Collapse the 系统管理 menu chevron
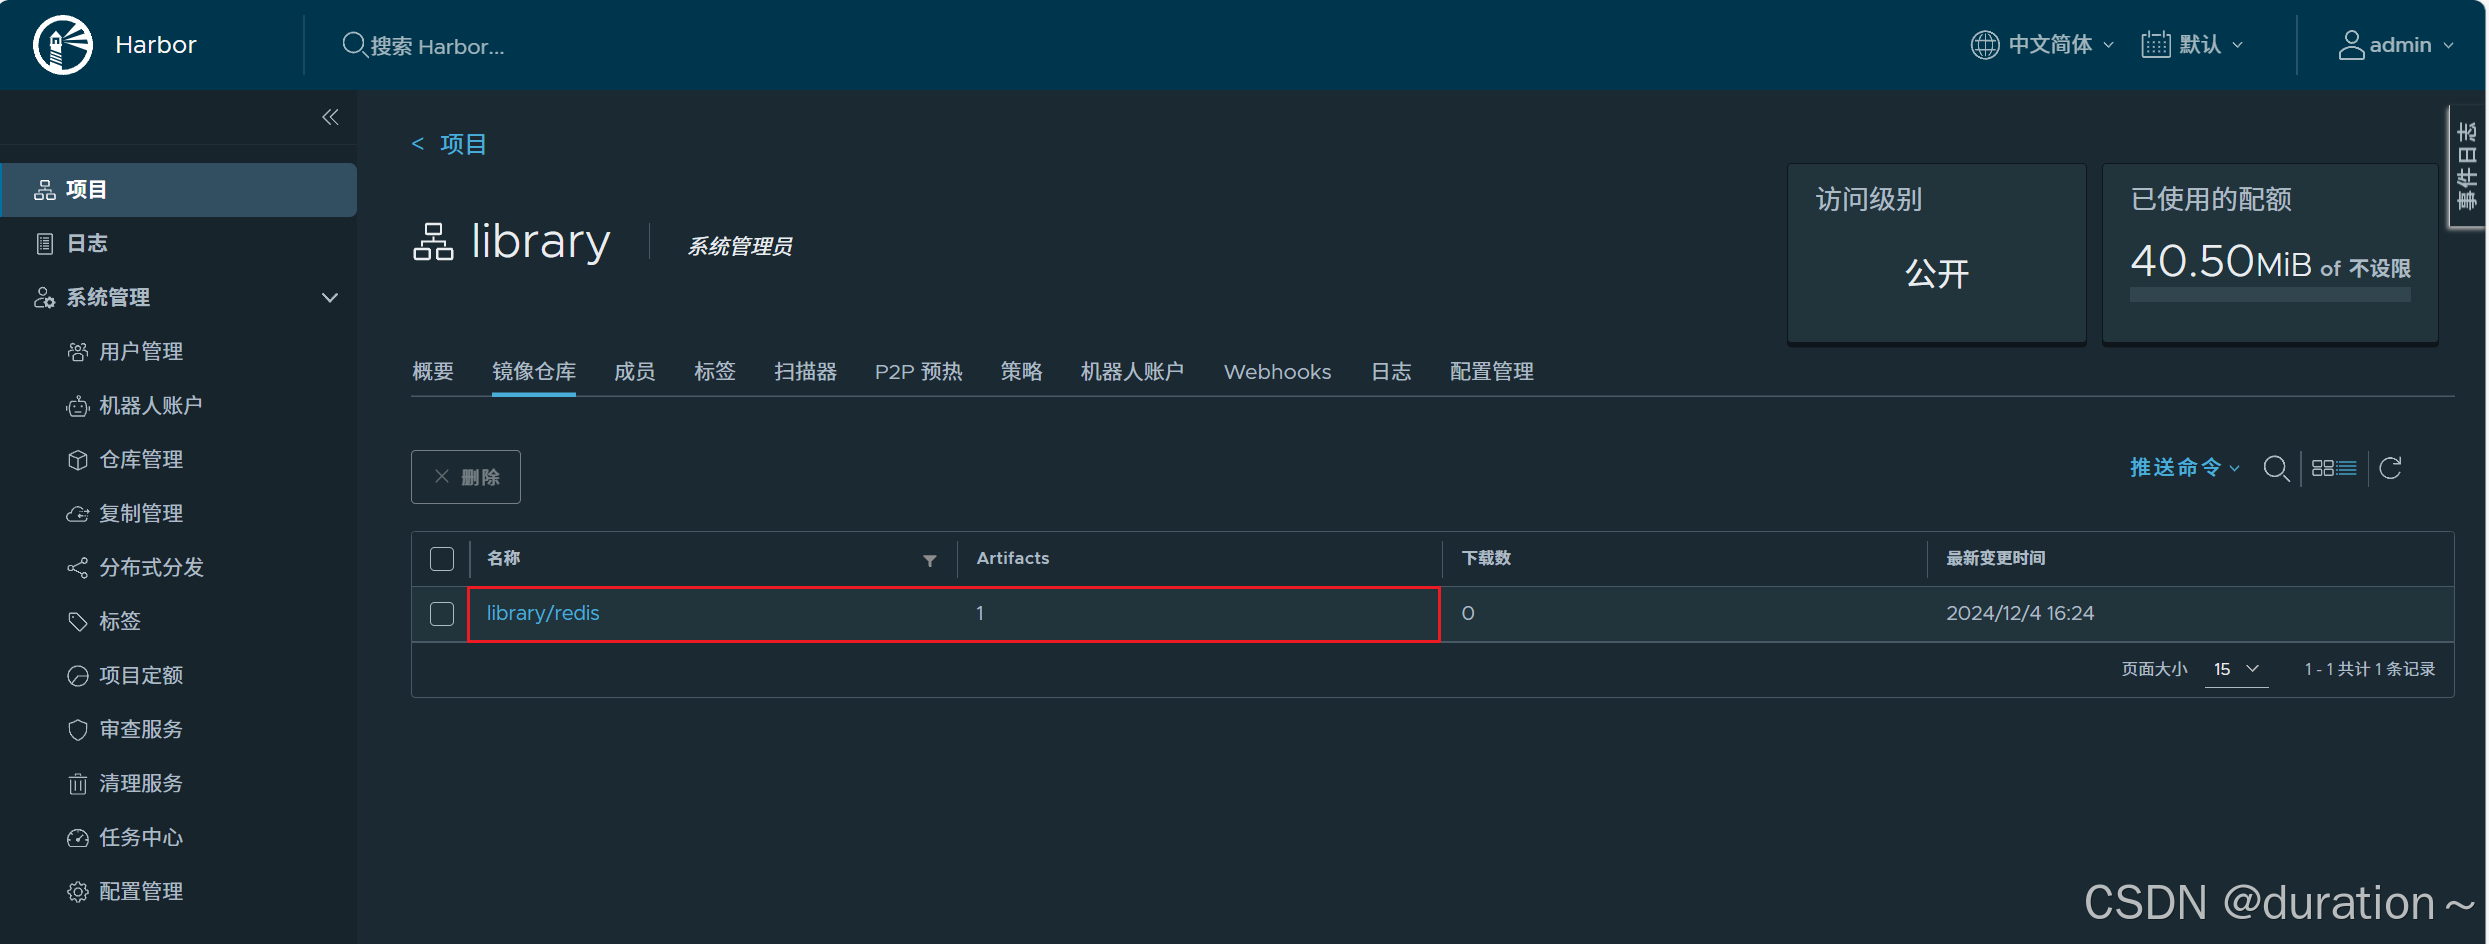Viewport: 2489px width, 944px height. coord(330,297)
